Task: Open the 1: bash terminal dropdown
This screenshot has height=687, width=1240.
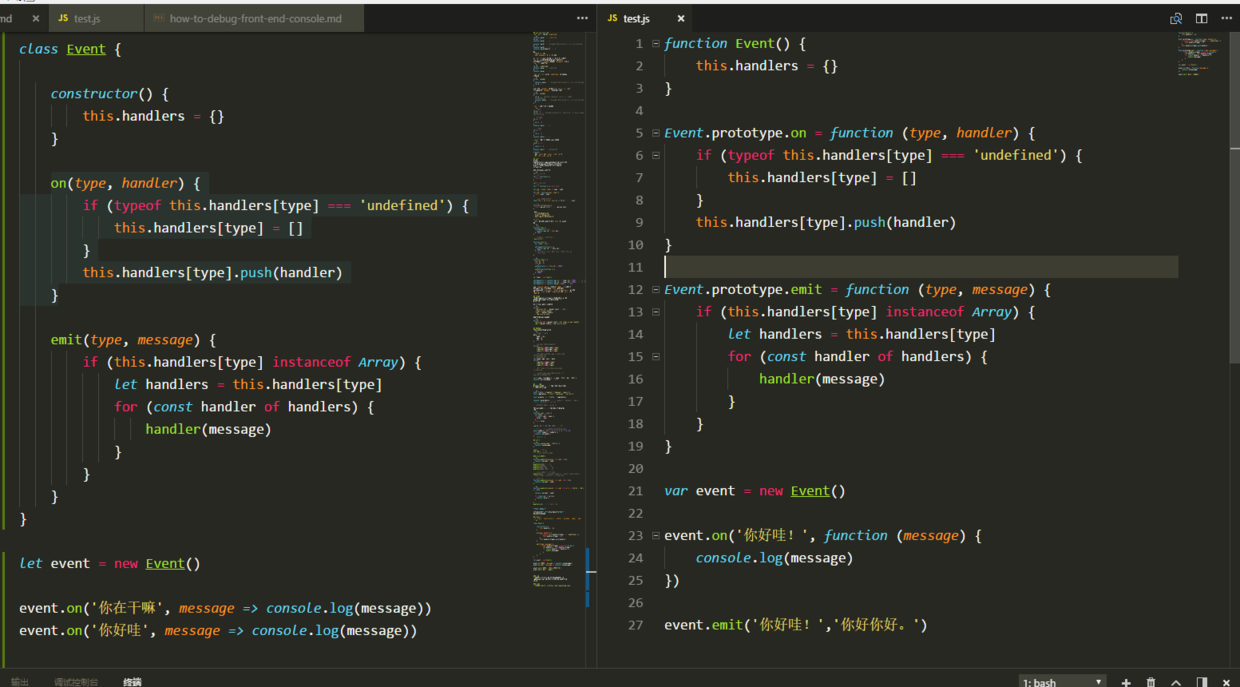Action: point(1062,681)
